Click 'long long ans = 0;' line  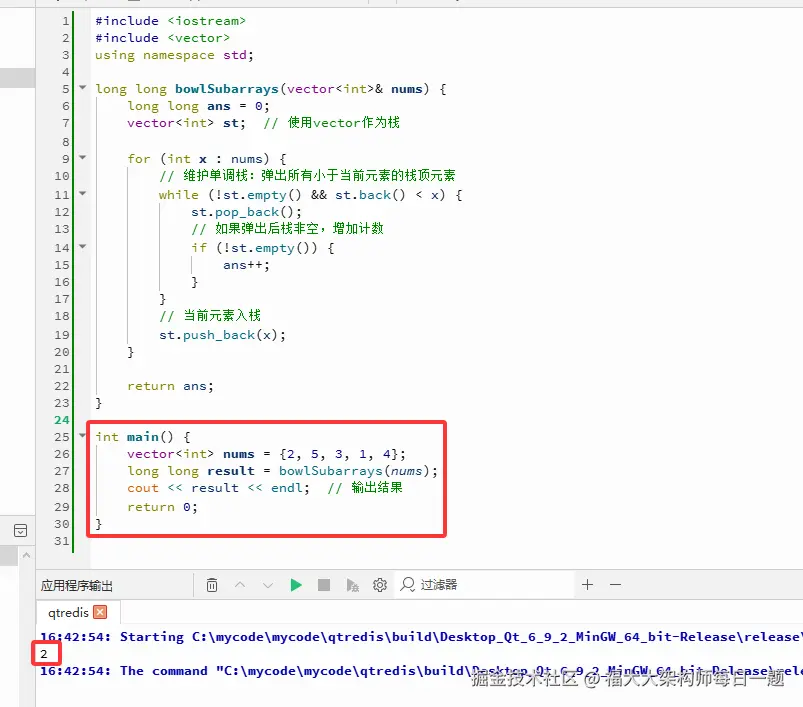point(198,106)
